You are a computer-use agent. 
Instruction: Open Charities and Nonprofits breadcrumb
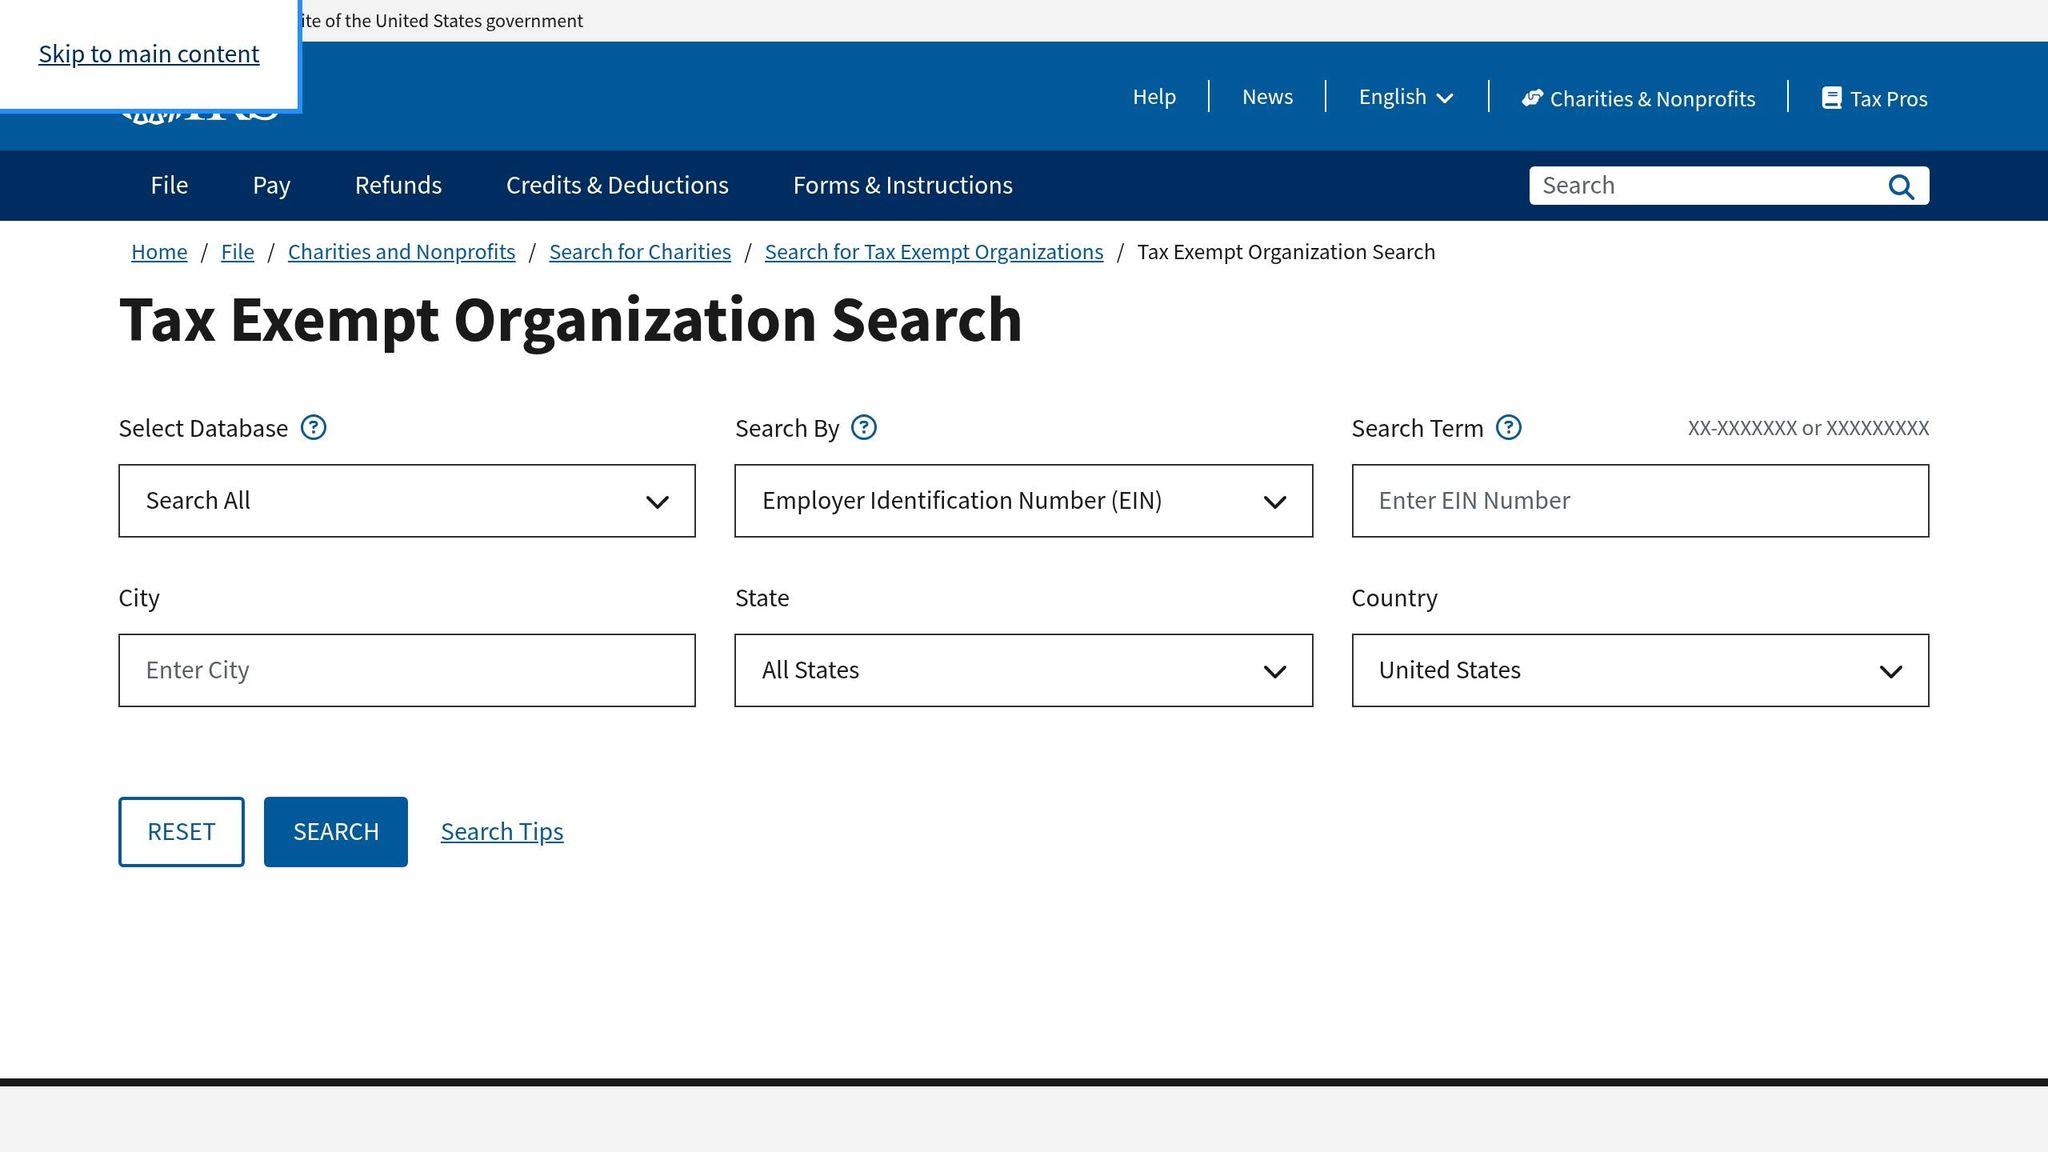pyautogui.click(x=402, y=252)
